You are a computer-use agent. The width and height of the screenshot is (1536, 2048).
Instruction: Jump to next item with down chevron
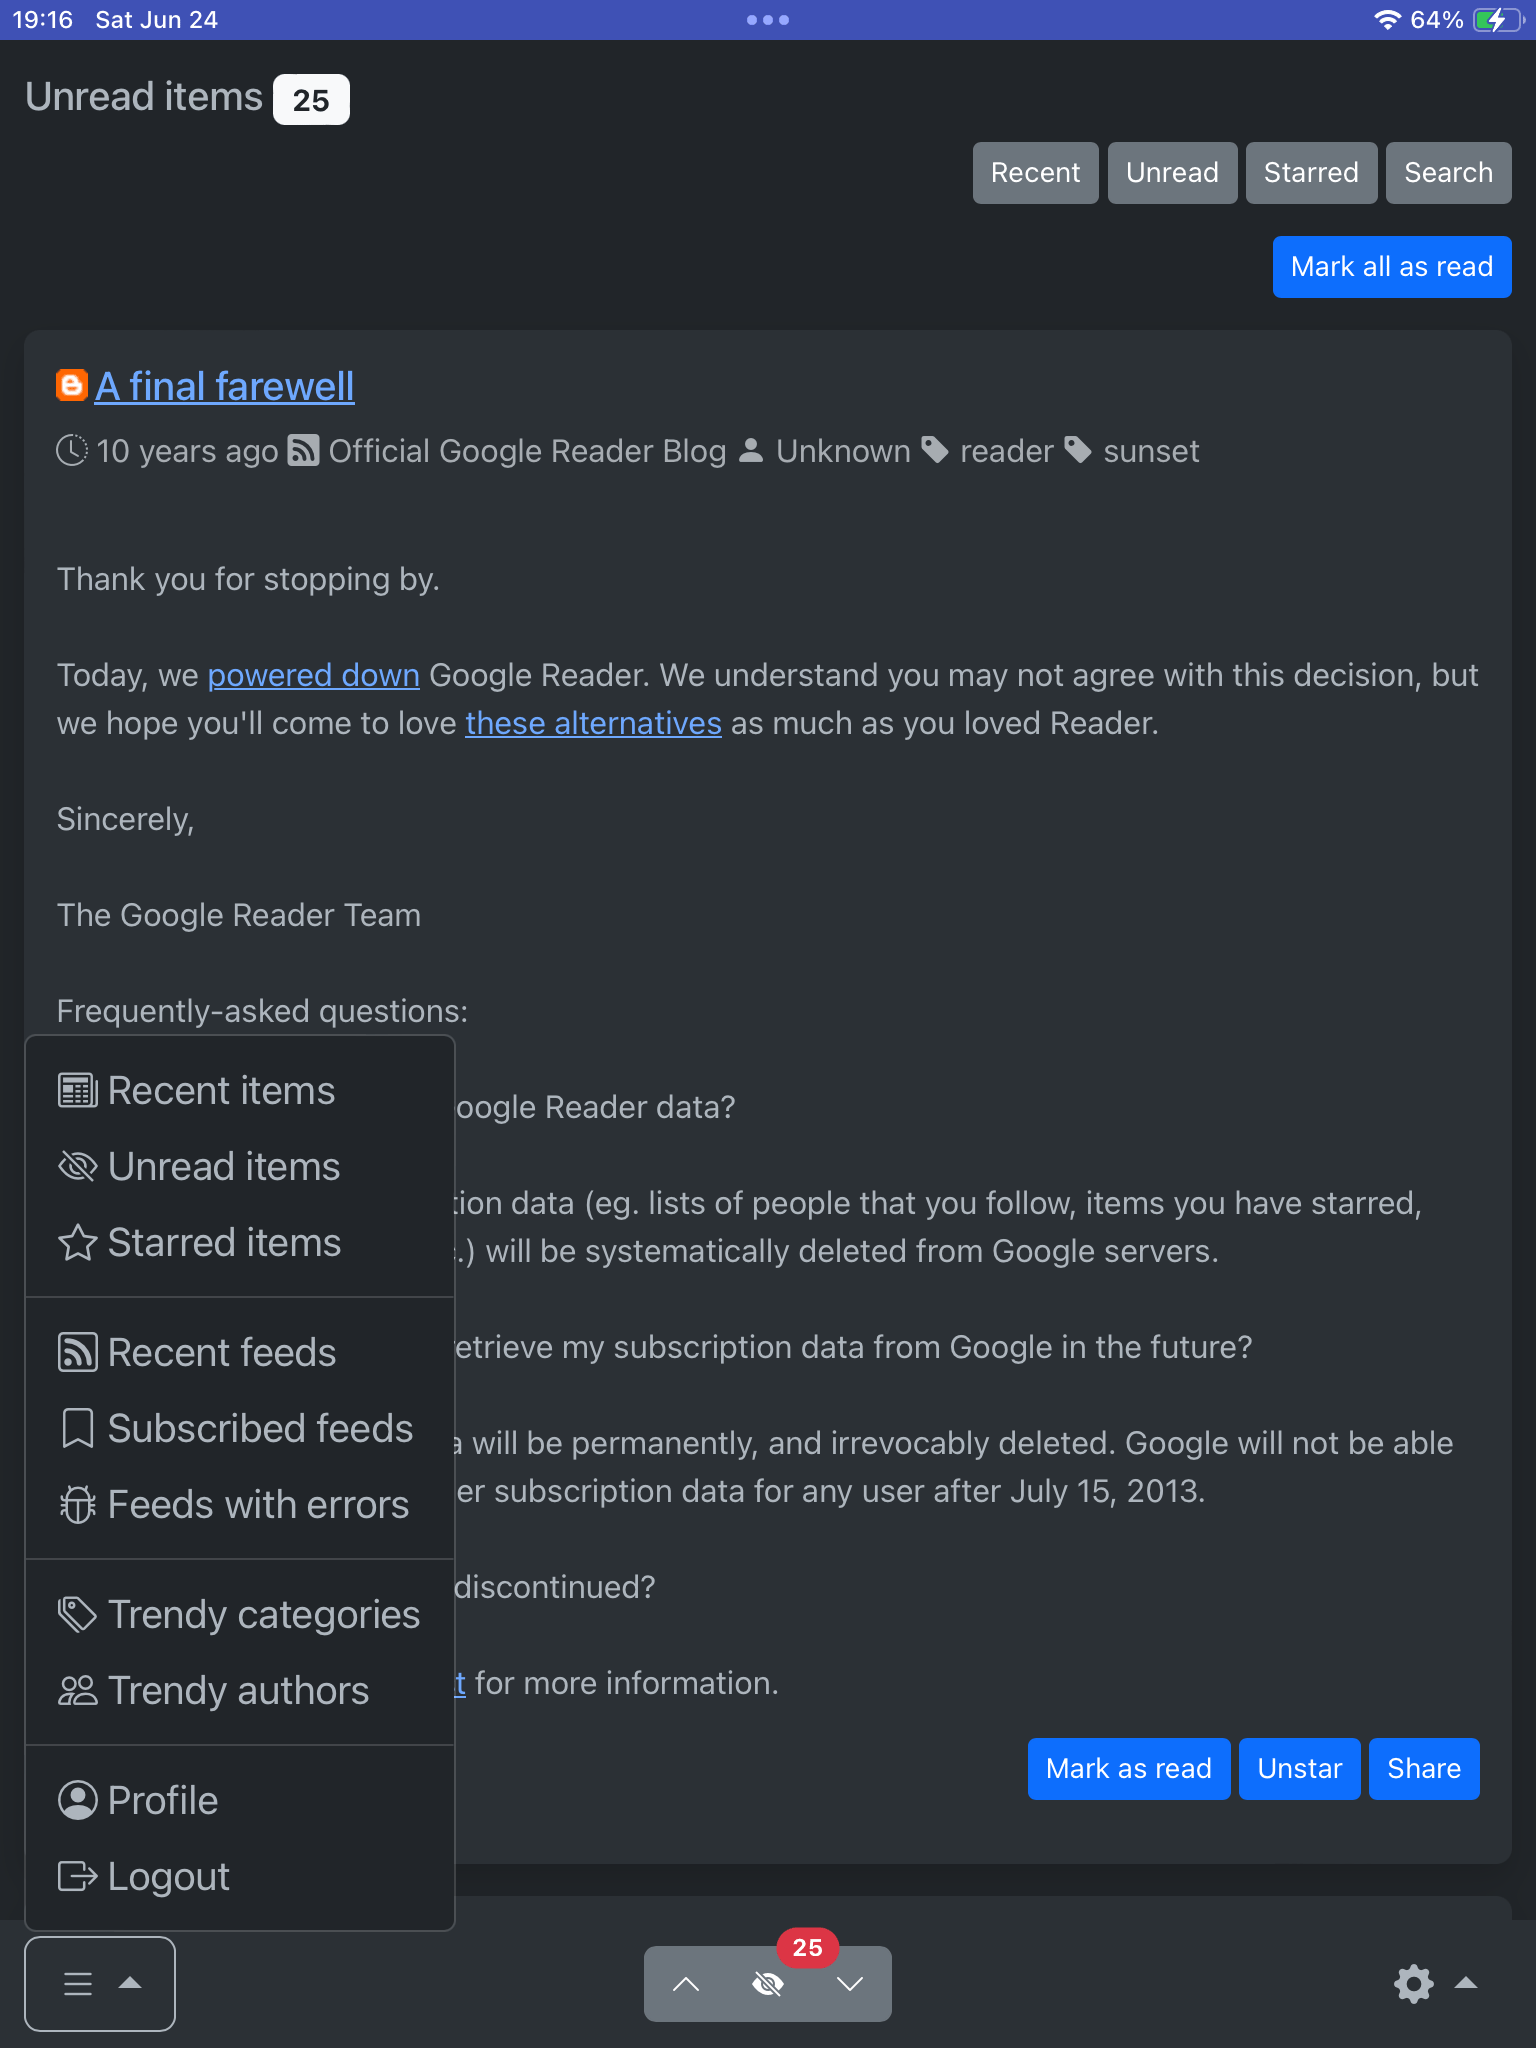(850, 1984)
